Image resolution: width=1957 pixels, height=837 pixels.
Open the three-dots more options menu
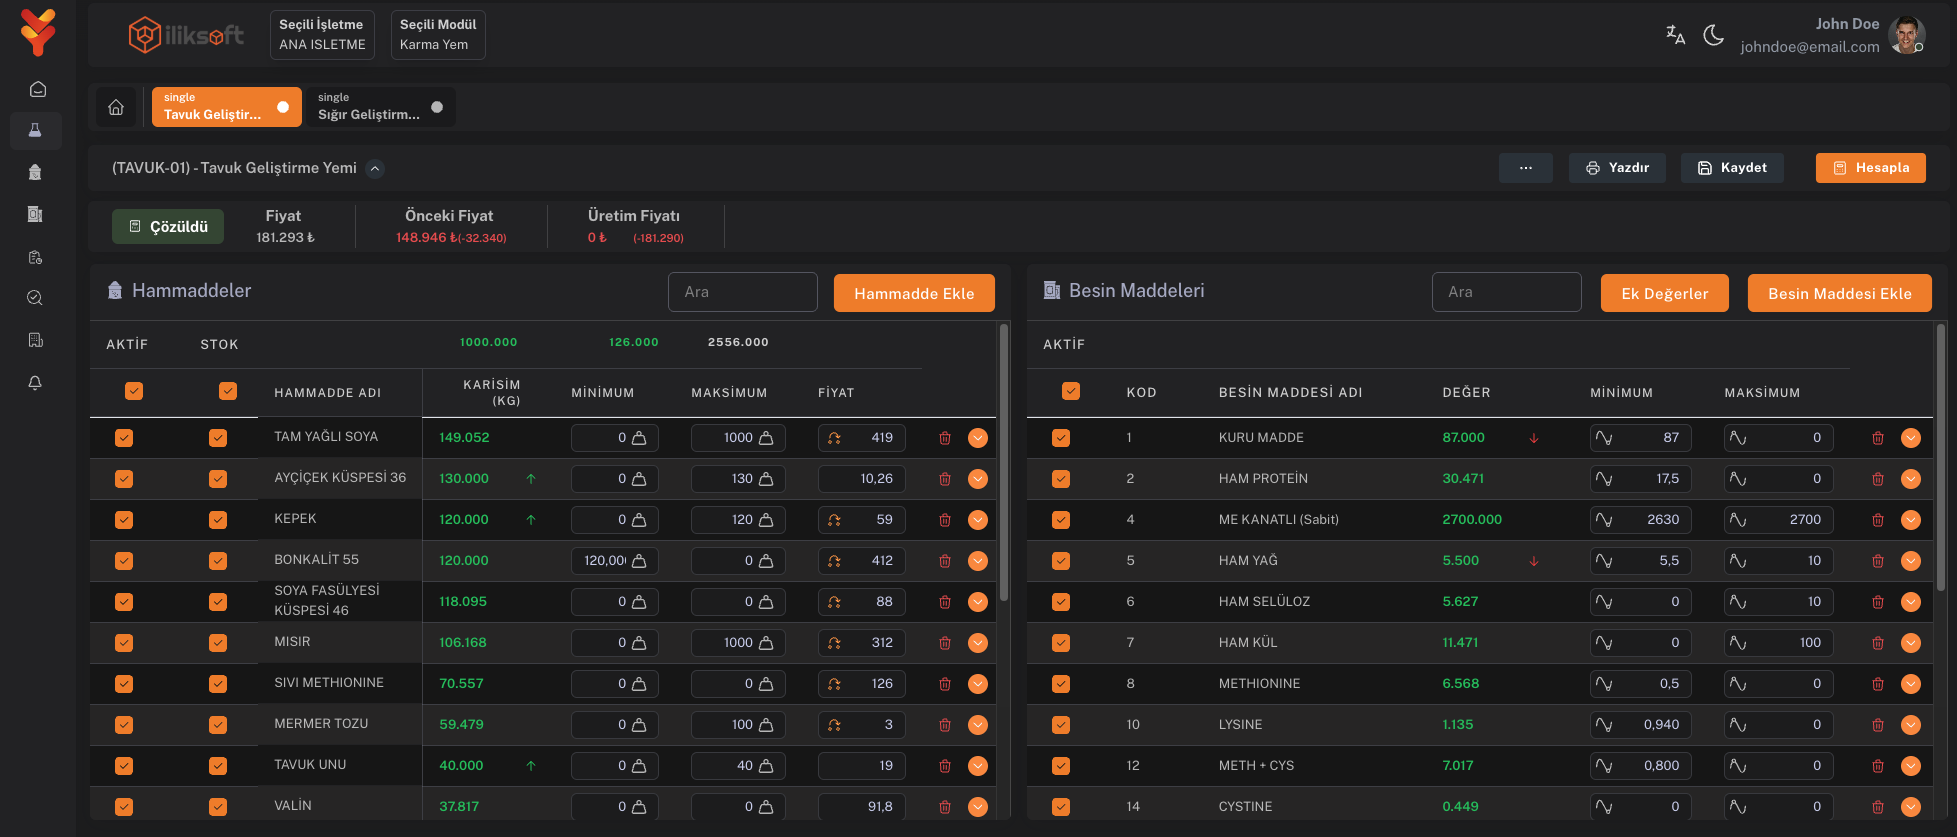coord(1526,168)
